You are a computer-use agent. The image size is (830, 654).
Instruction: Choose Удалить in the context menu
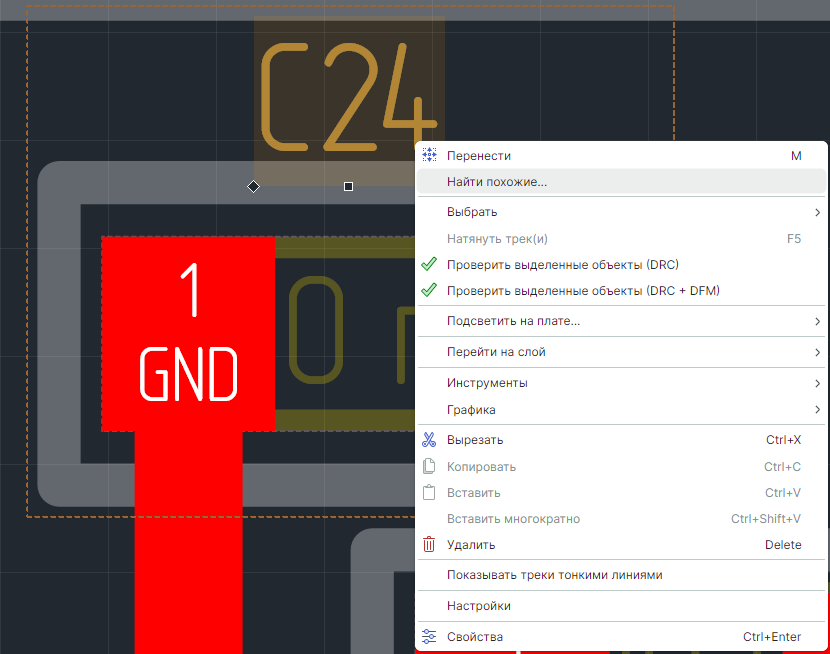tap(621, 544)
